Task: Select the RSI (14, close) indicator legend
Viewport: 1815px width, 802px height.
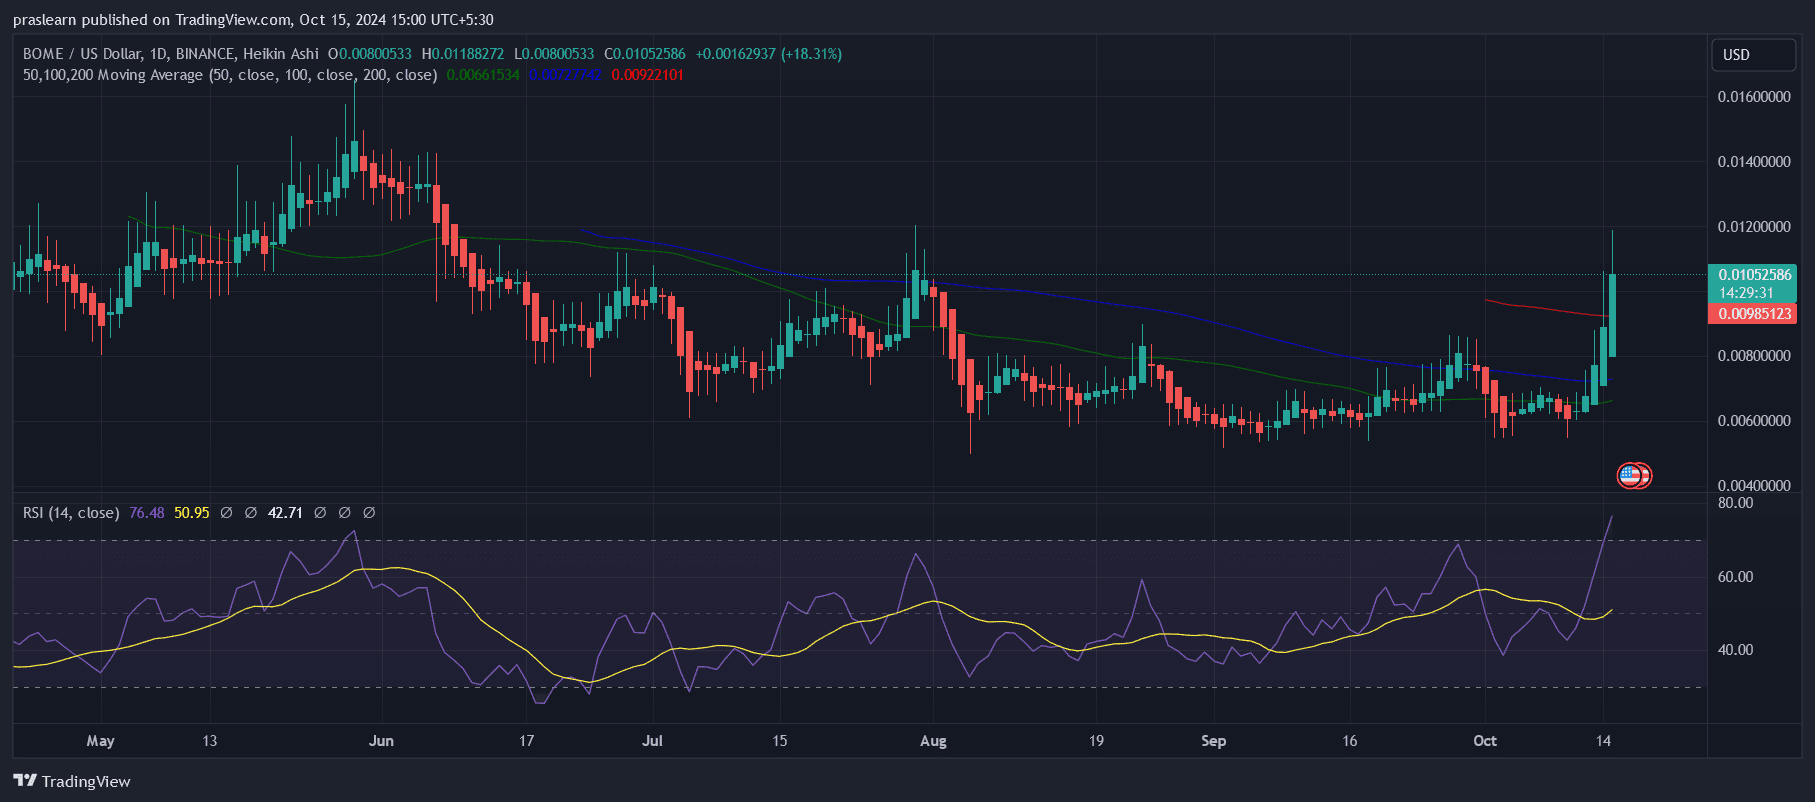Action: pyautogui.click(x=71, y=513)
